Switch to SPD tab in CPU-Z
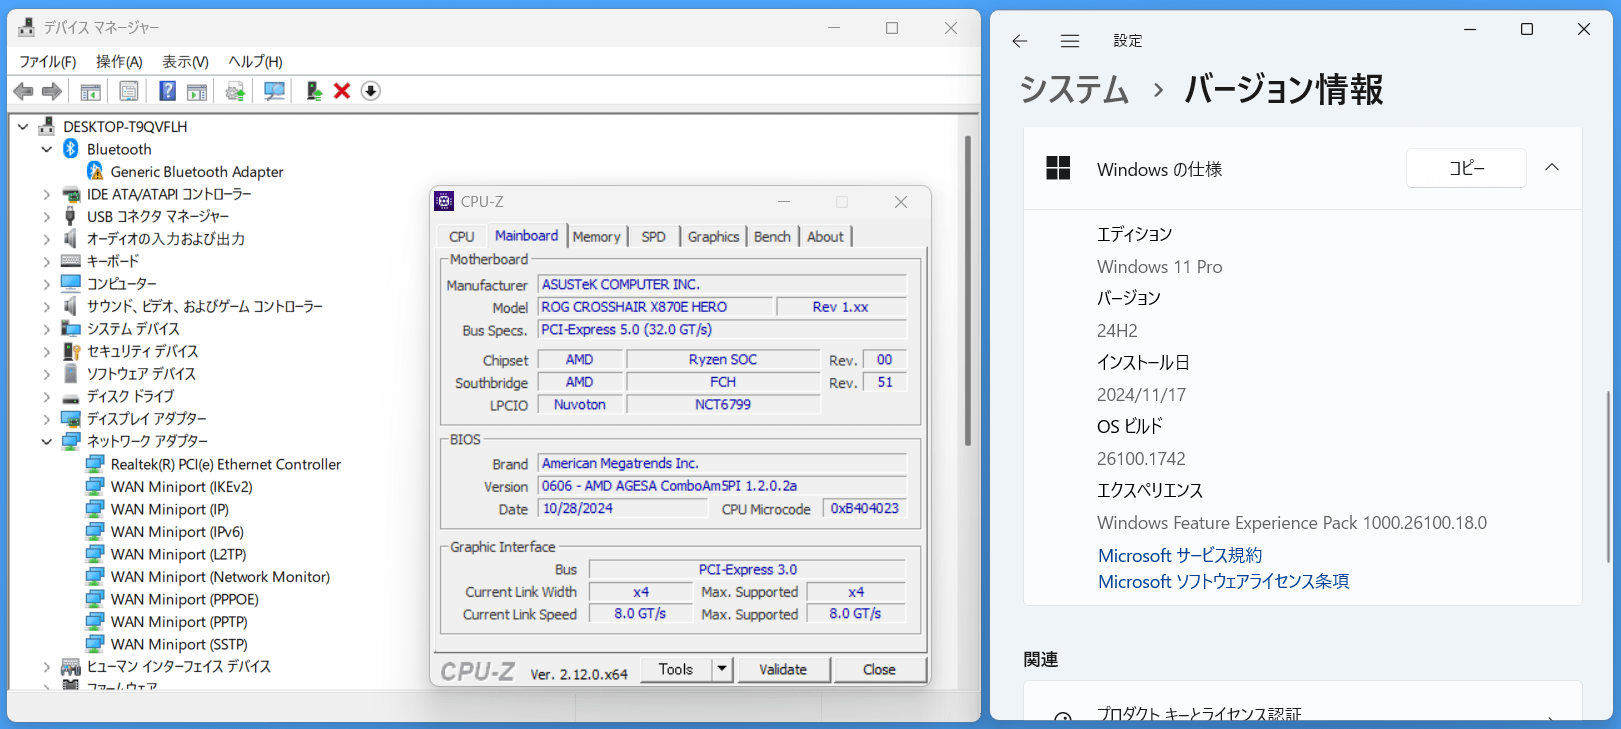The height and width of the screenshot is (729, 1621). point(653,237)
